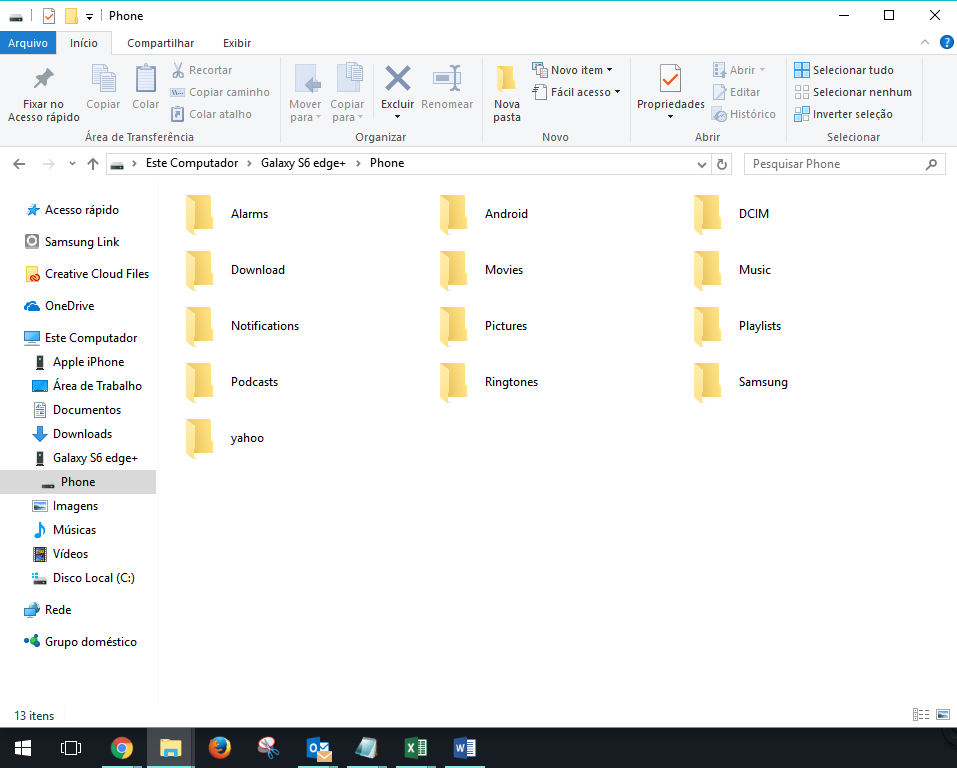The image size is (957, 768).
Task: Click Colar atalho in ribbon
Action: [x=212, y=114]
